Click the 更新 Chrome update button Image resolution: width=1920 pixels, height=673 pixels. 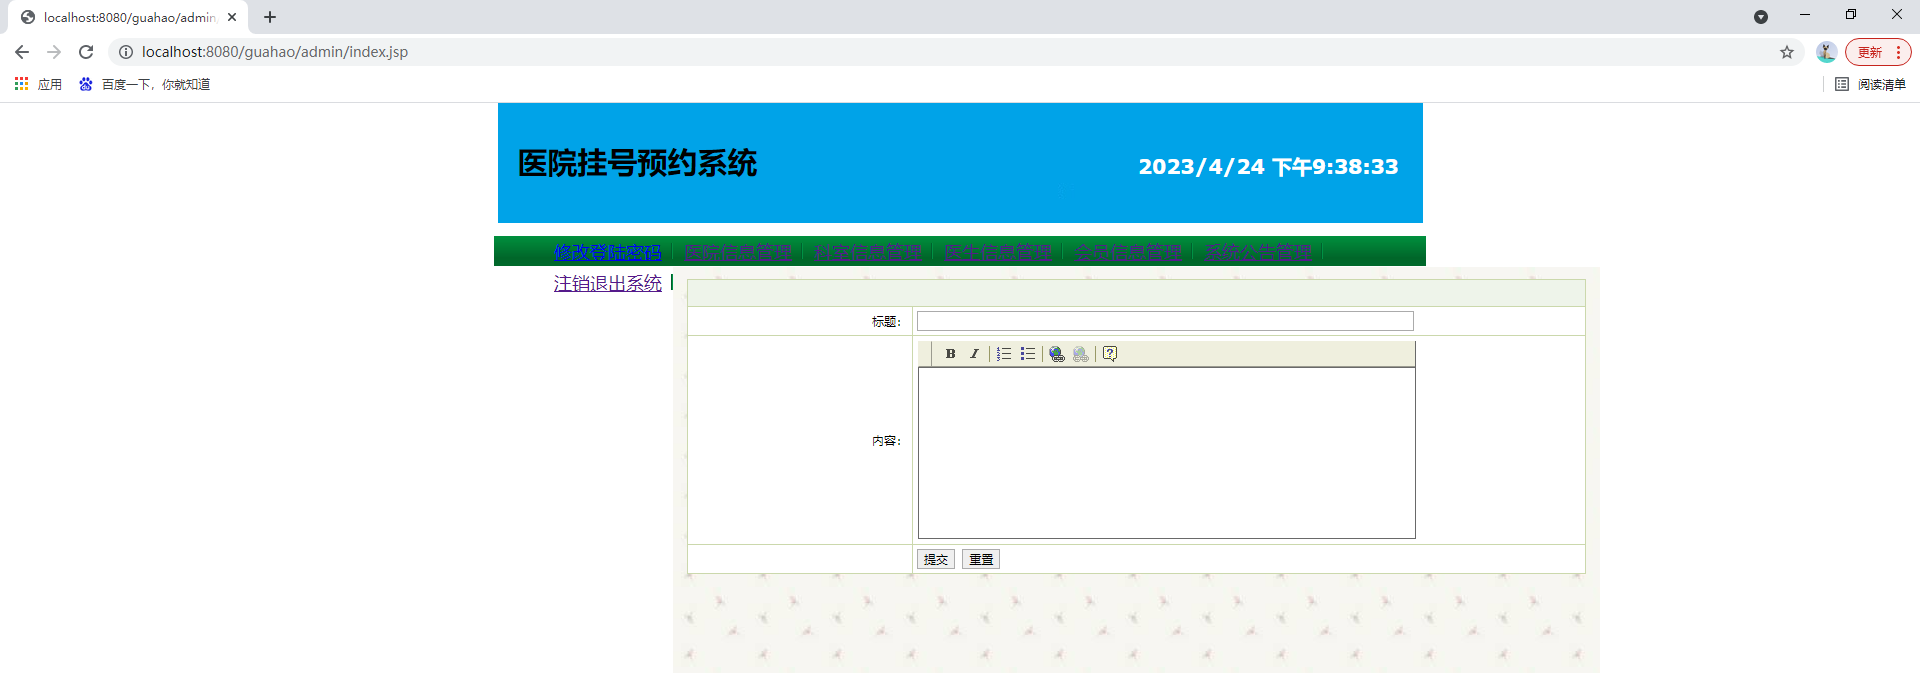click(x=1878, y=52)
